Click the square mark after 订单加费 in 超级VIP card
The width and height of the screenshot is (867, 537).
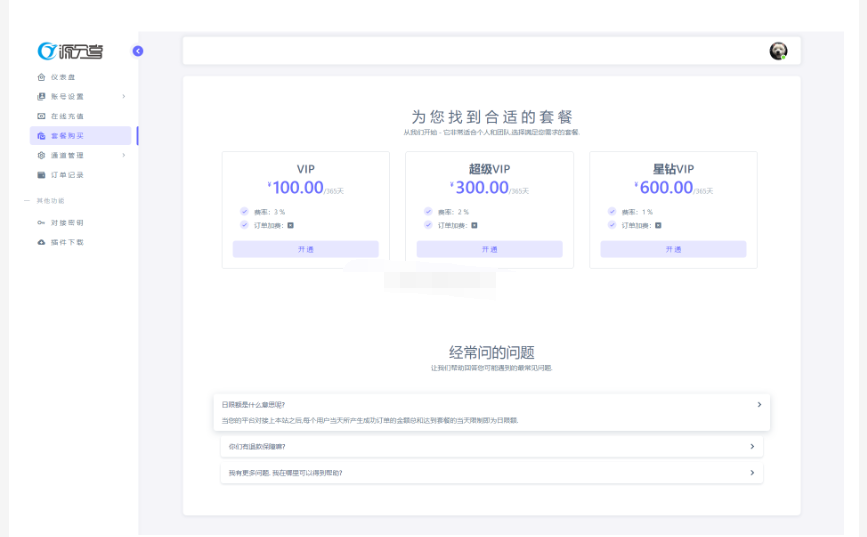[x=474, y=225]
